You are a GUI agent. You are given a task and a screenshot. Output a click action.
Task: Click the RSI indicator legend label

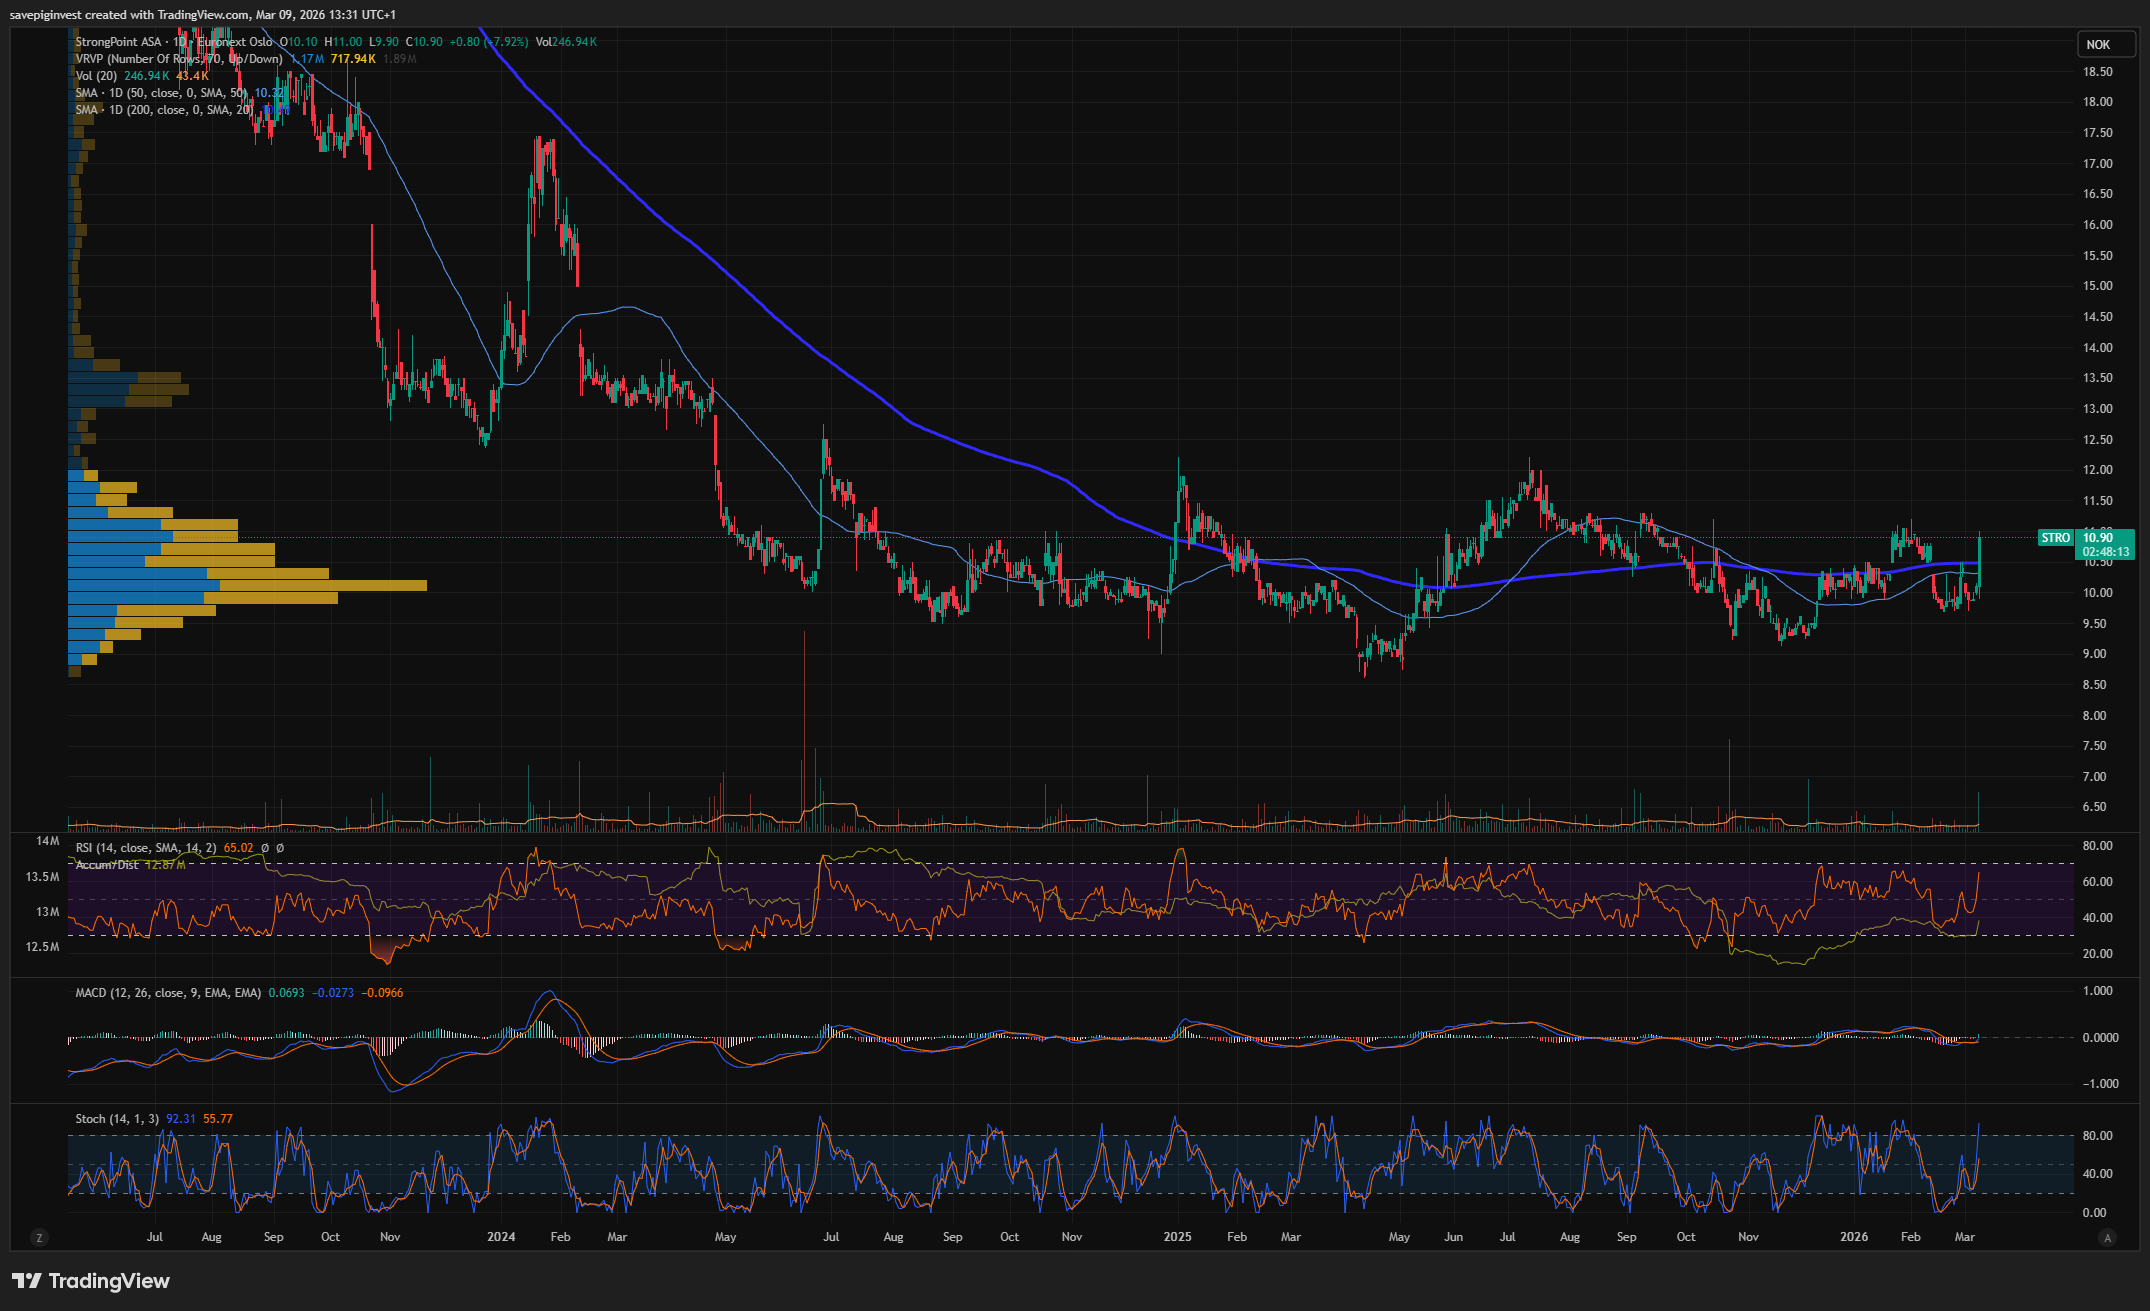(145, 848)
